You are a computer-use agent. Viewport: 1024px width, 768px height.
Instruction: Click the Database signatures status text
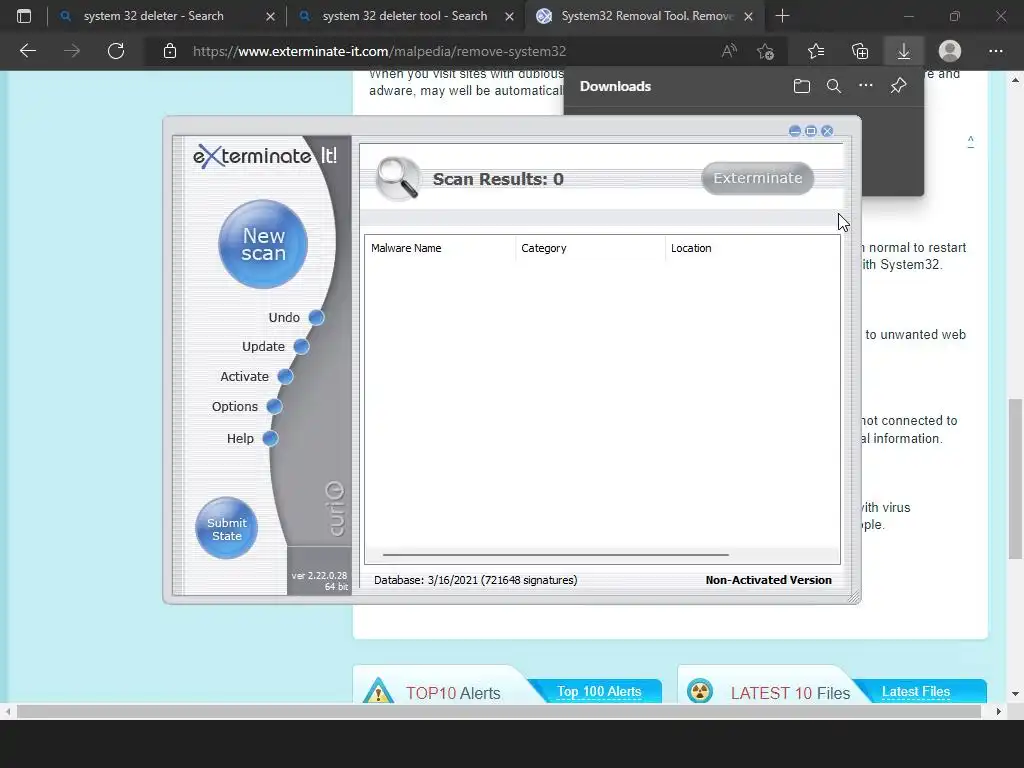coord(475,580)
